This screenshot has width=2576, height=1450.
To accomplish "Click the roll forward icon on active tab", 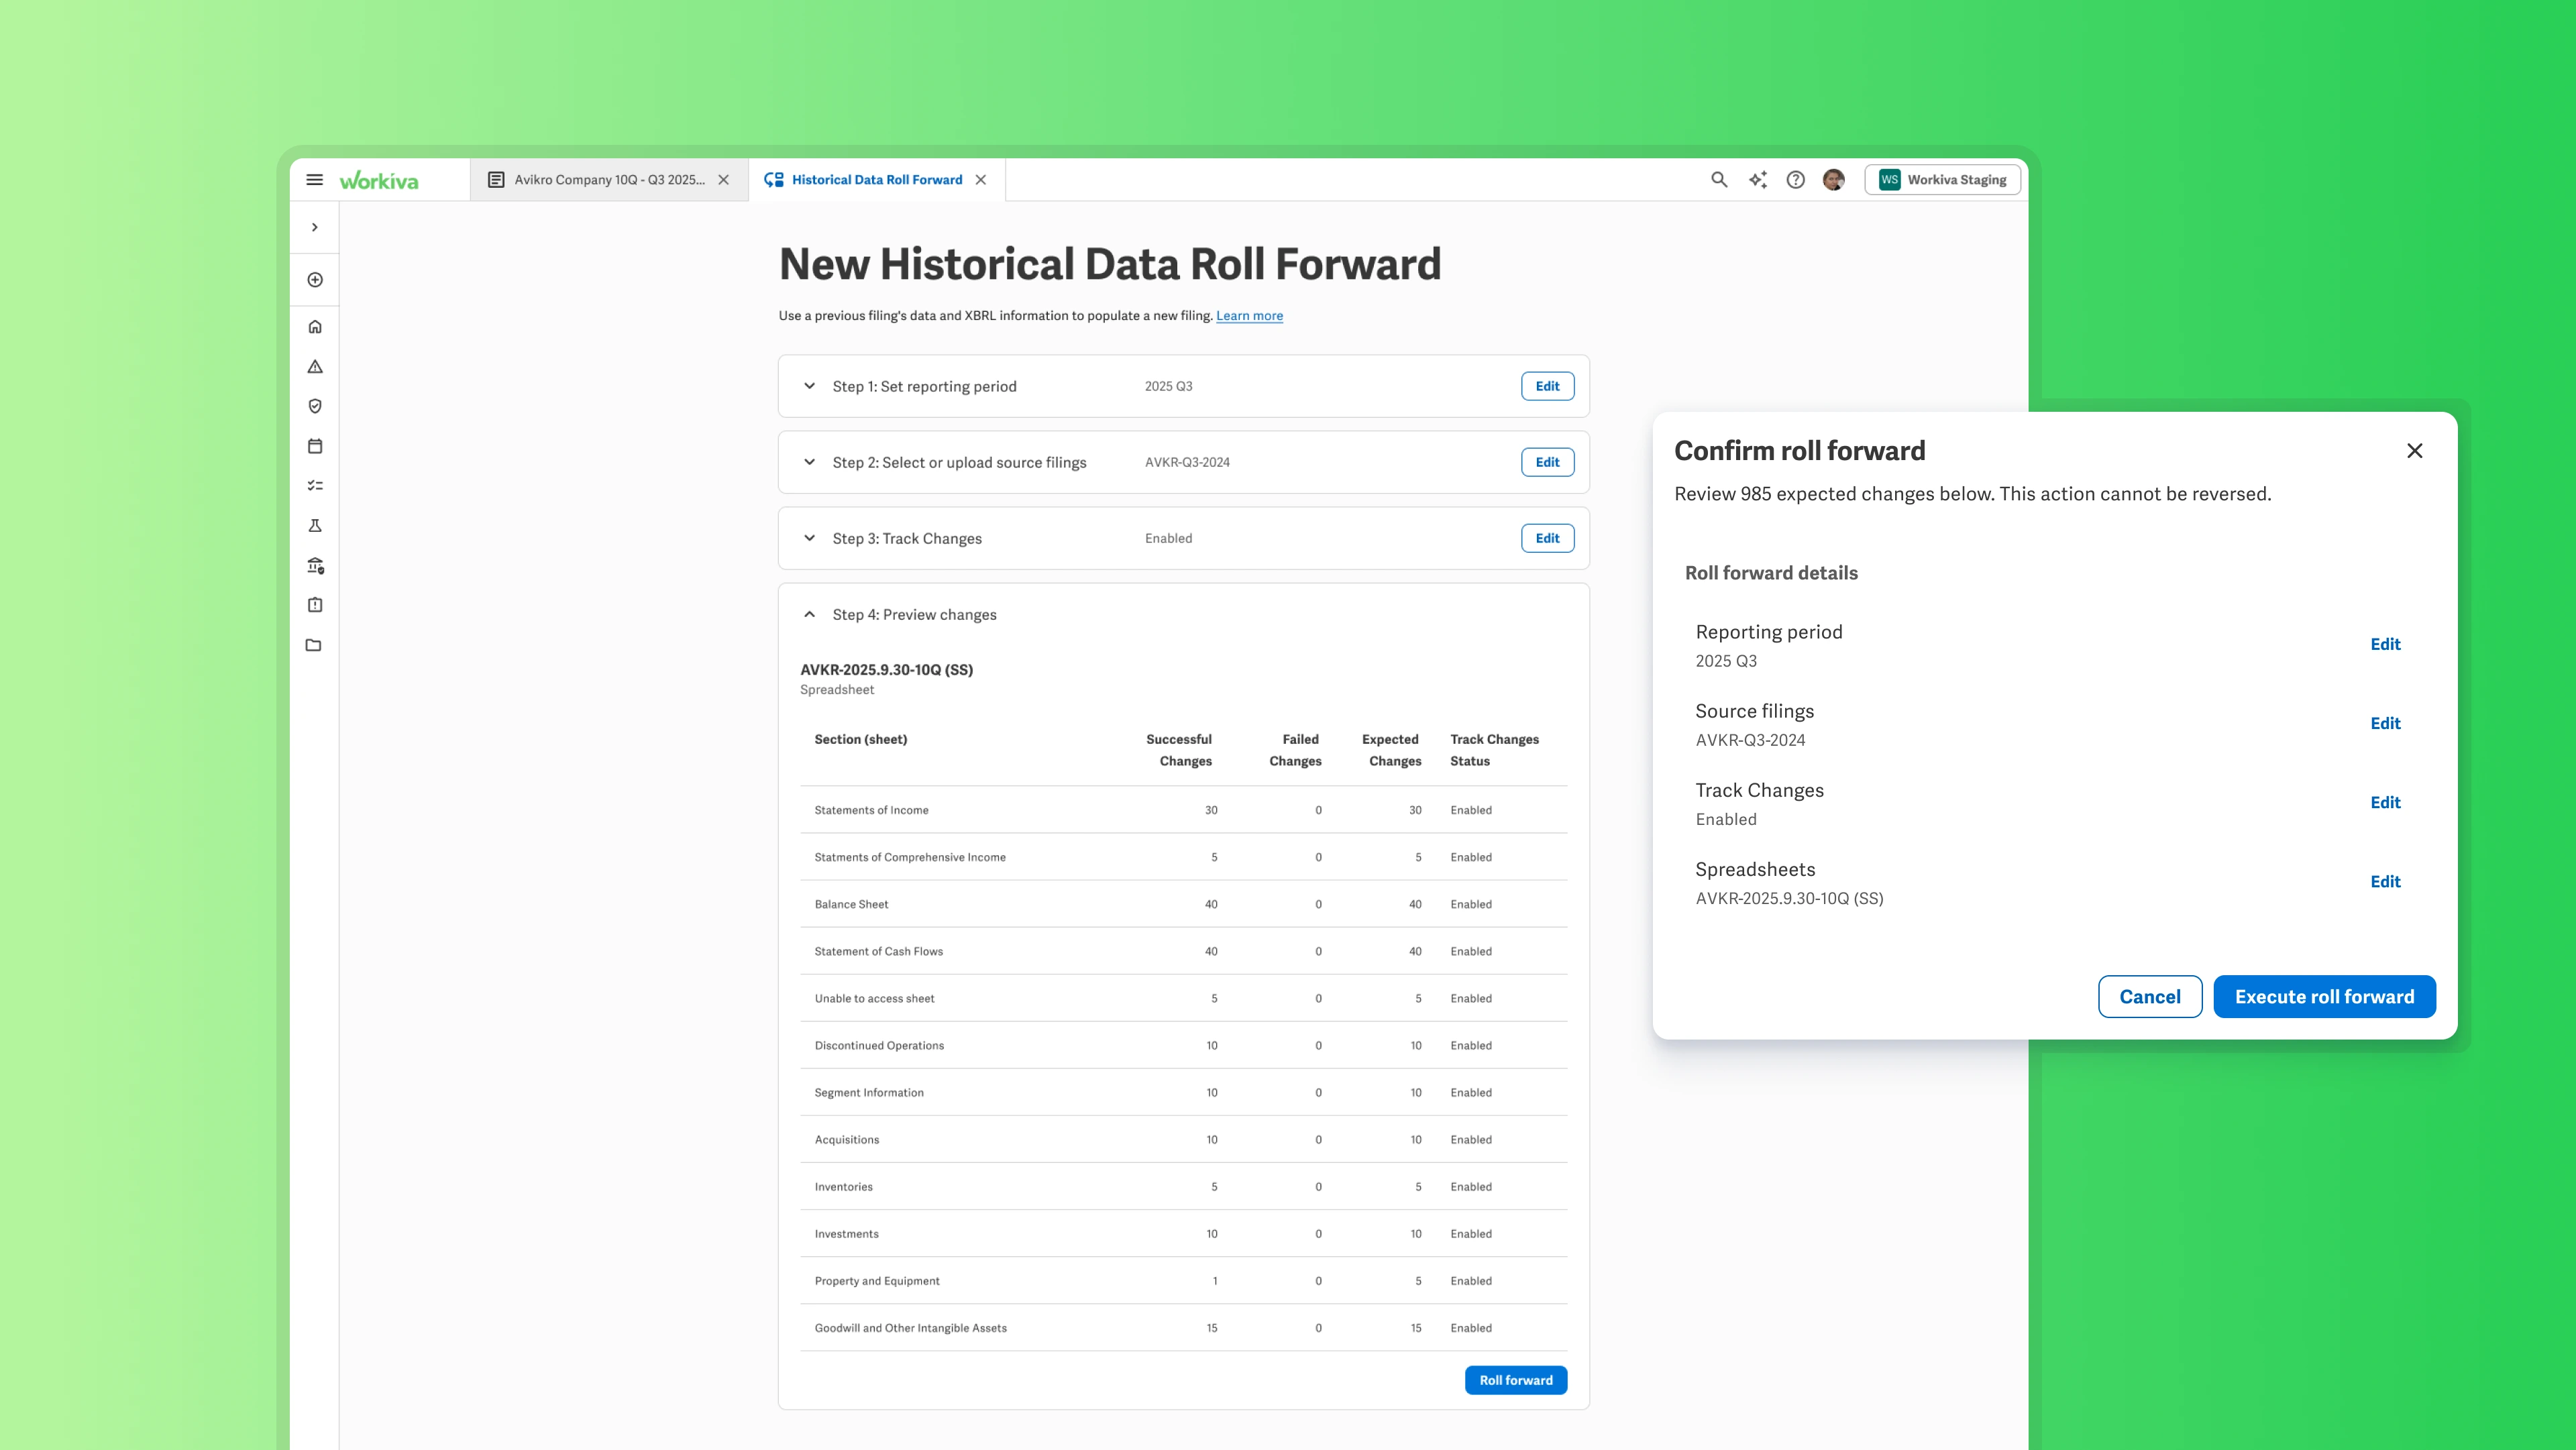I will (774, 180).
